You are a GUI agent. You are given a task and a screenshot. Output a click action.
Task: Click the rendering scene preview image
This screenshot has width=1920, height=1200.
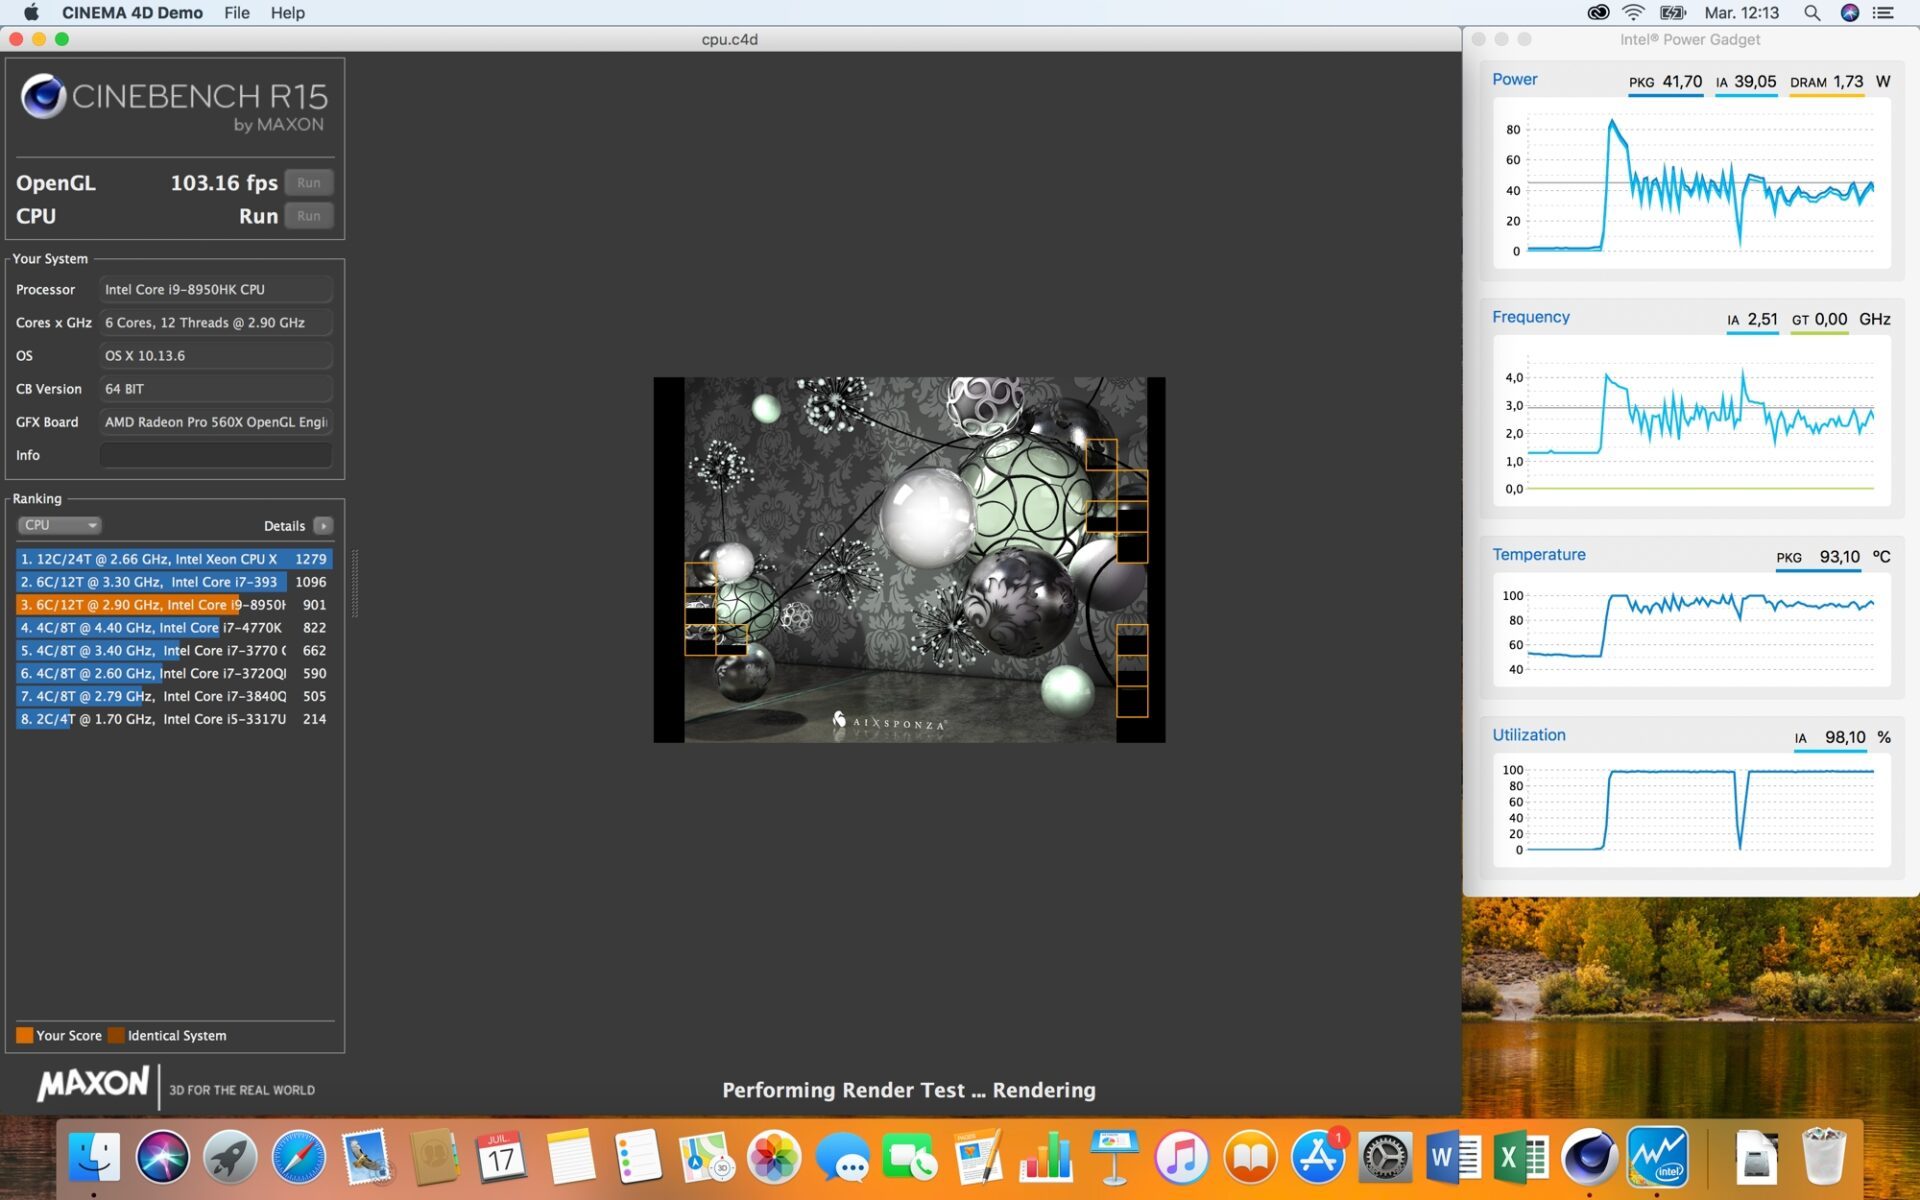[x=909, y=560]
